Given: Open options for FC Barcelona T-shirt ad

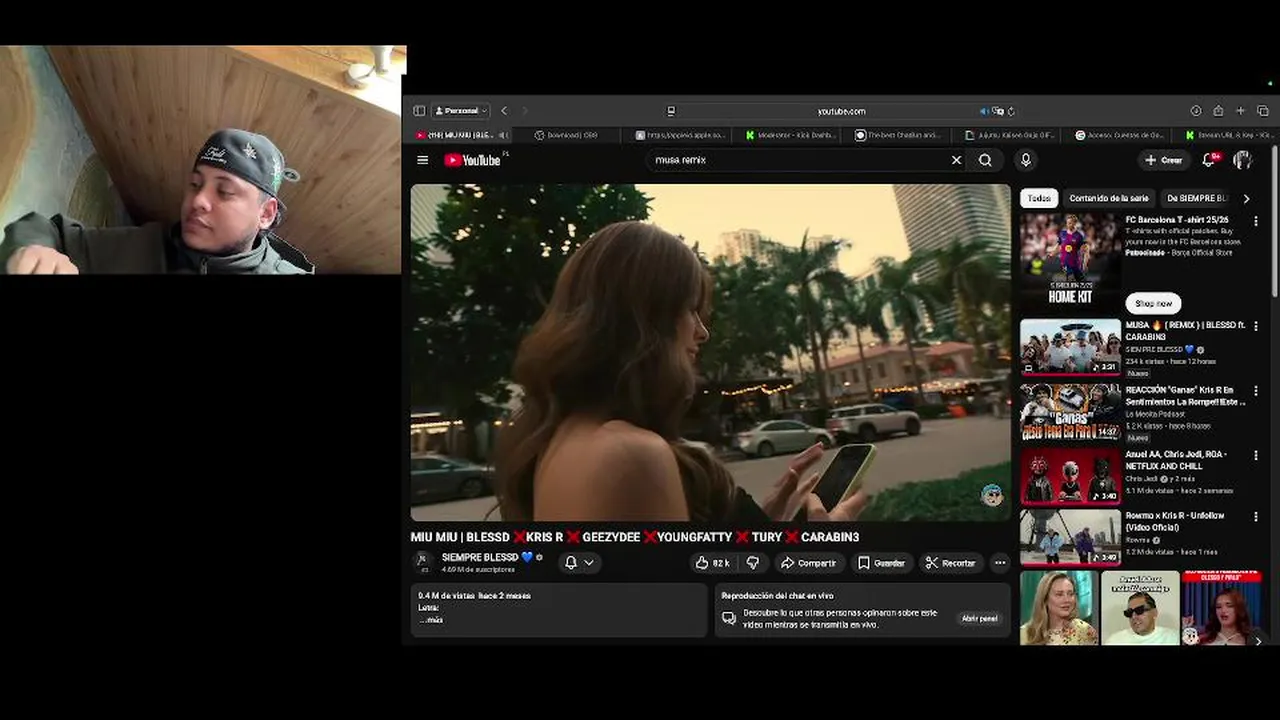Looking at the screenshot, I should (x=1256, y=221).
